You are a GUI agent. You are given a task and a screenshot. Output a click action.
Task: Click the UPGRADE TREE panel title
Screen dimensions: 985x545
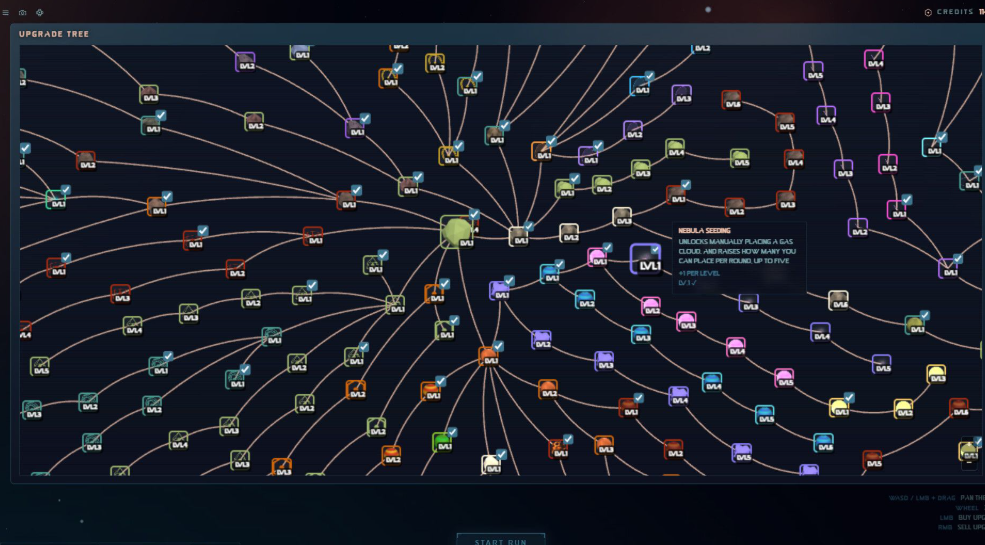point(54,34)
